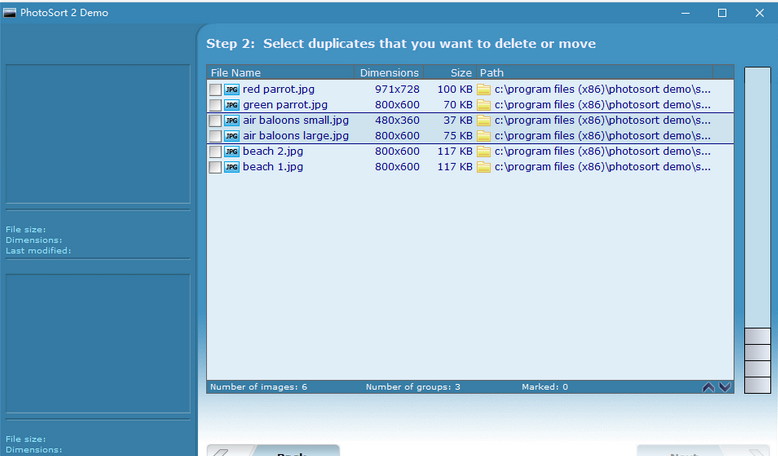This screenshot has width=778, height=456.
Task: Click folder icon in red parrot.jpg row
Action: 484,89
